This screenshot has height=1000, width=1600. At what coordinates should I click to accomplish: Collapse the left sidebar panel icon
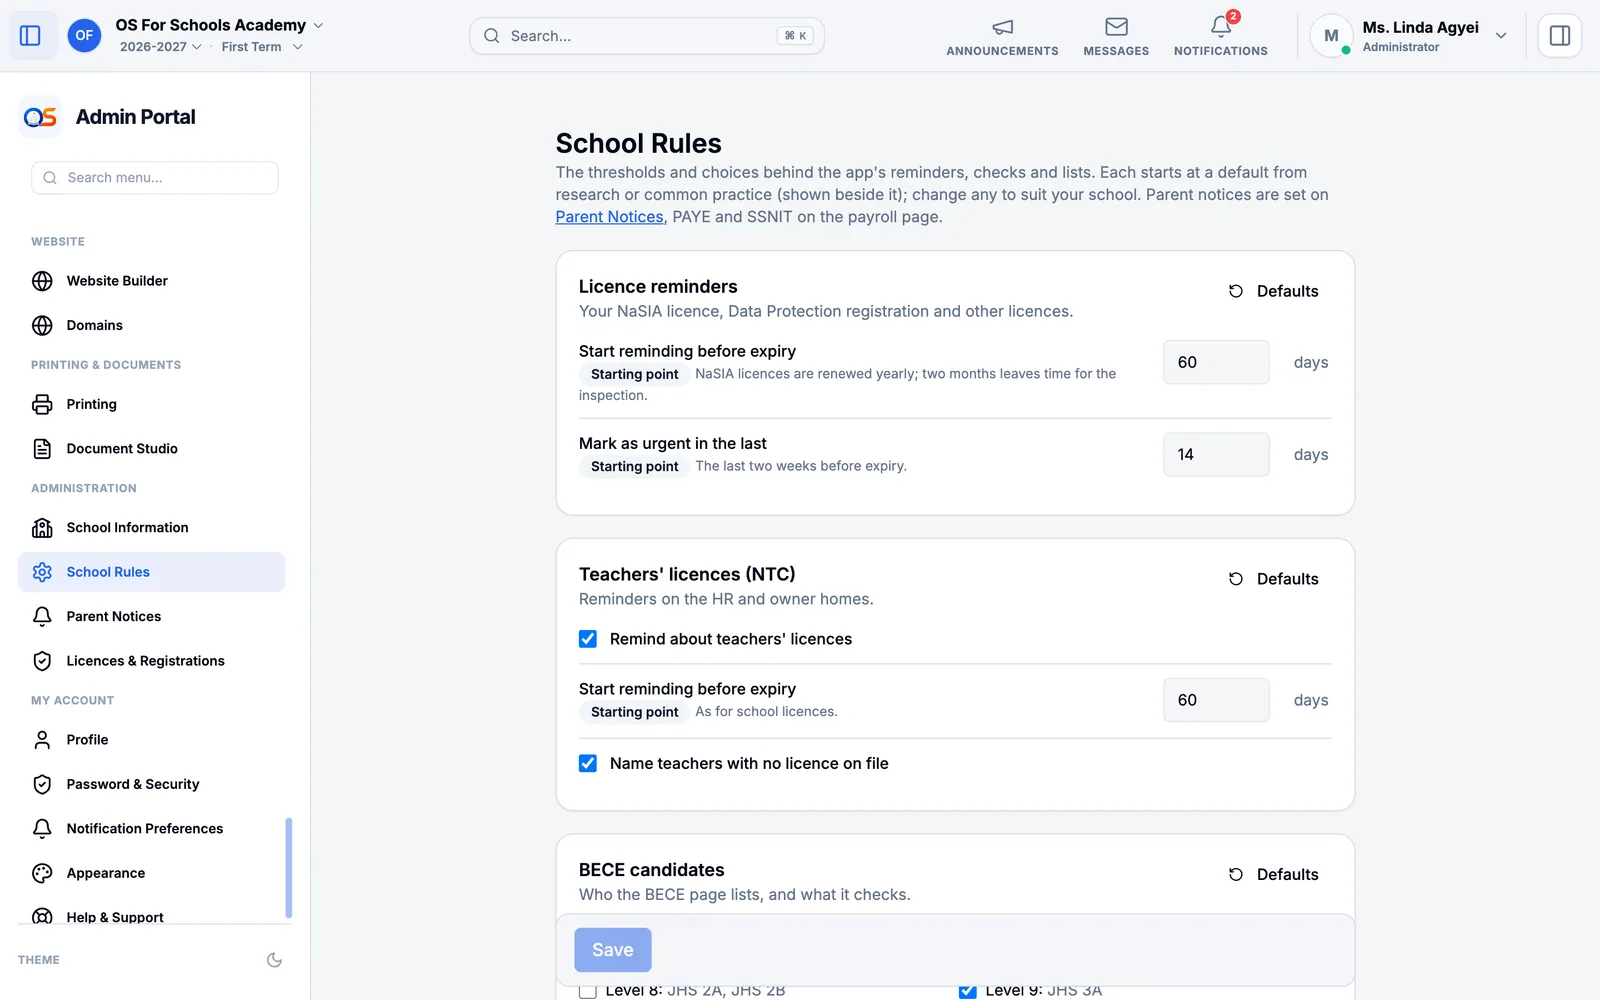pos(30,36)
